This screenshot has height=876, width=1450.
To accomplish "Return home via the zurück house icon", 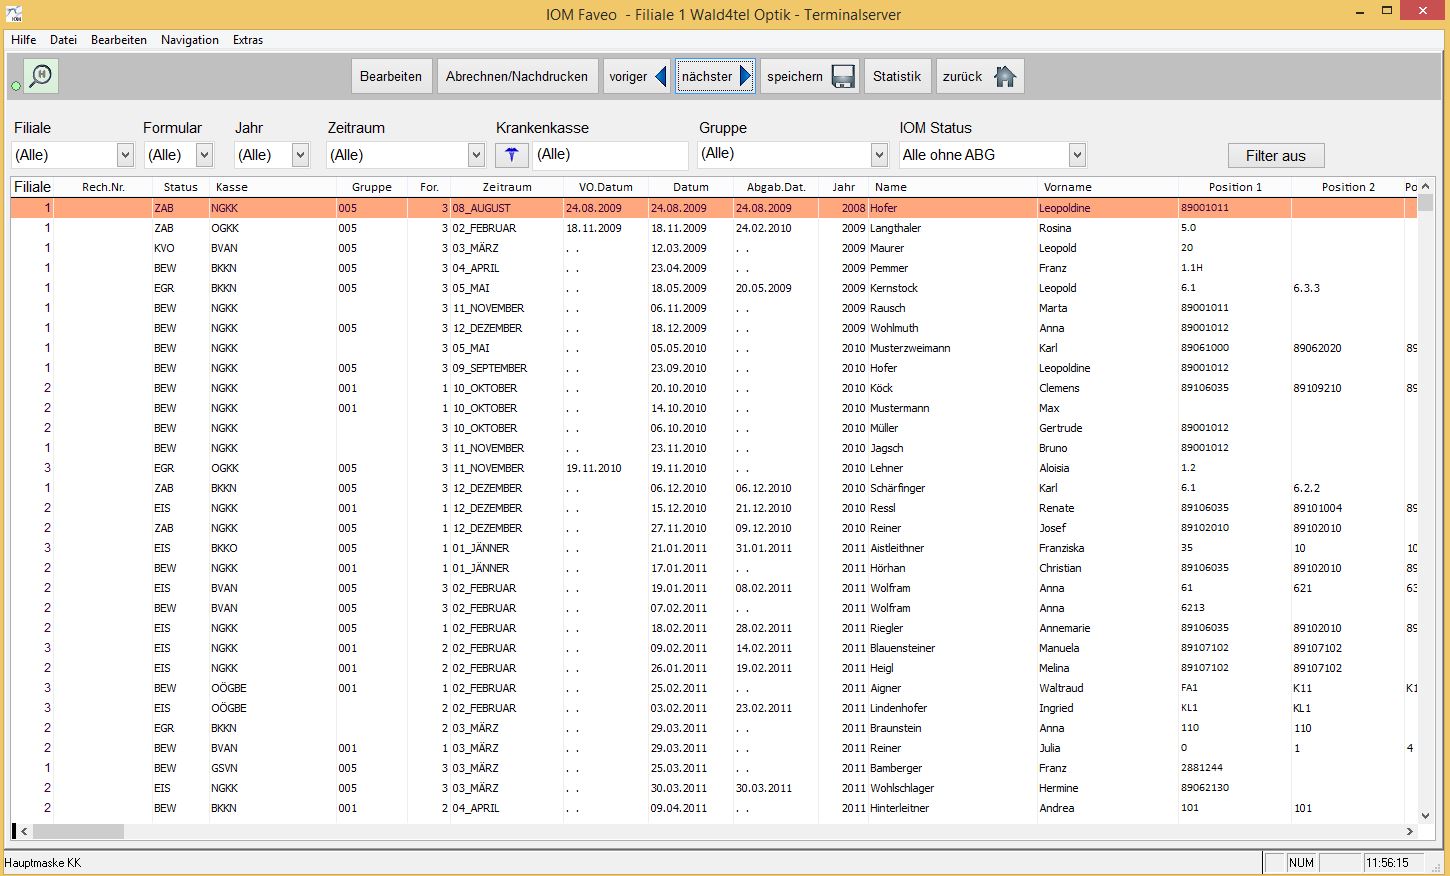I will (x=1005, y=76).
